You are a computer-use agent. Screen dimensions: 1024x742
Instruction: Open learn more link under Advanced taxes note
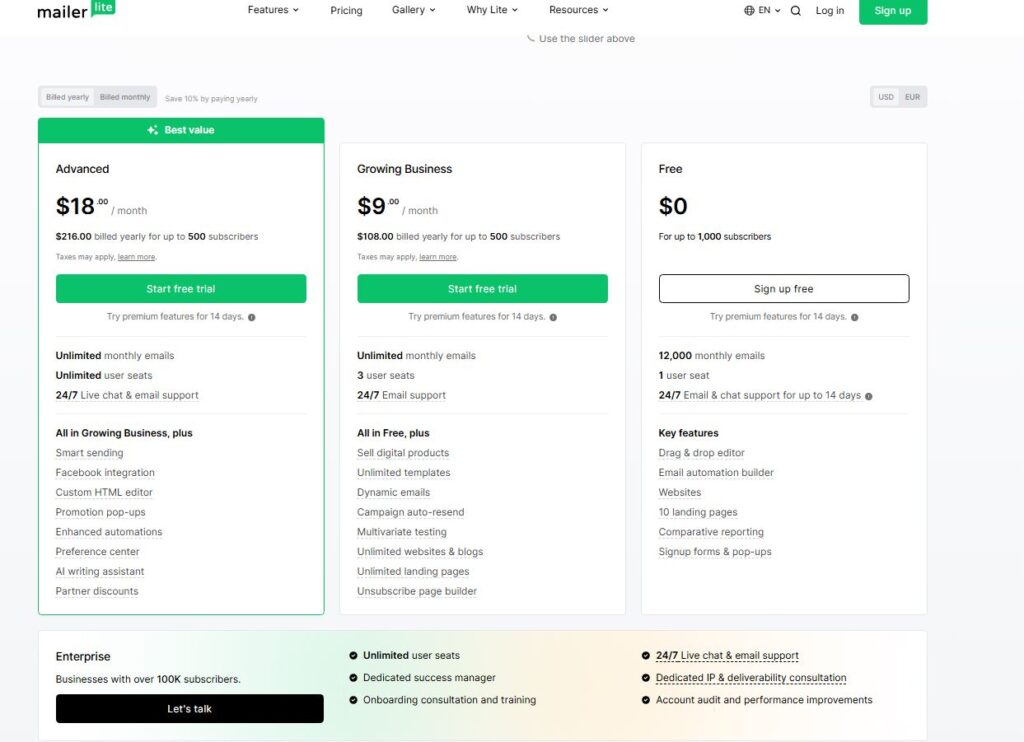(x=136, y=257)
